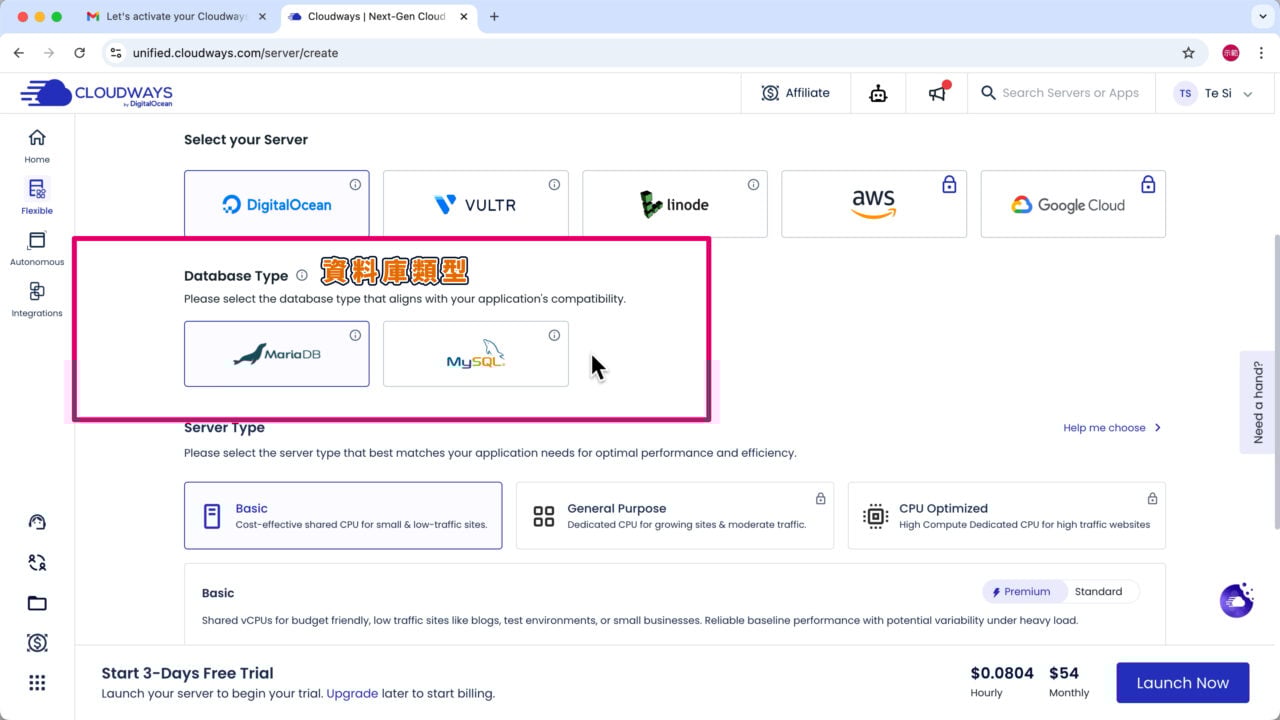Click the Upgrade link in trial banner

pos(352,693)
